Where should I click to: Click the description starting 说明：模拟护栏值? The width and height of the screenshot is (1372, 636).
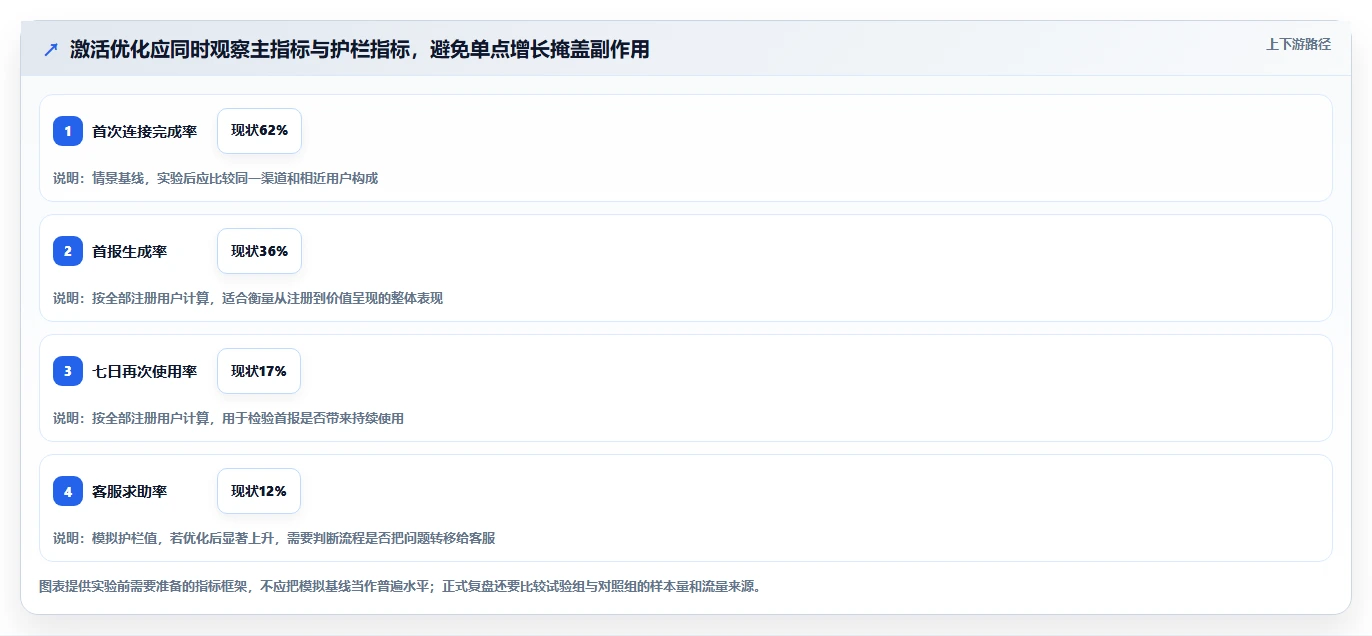(274, 538)
